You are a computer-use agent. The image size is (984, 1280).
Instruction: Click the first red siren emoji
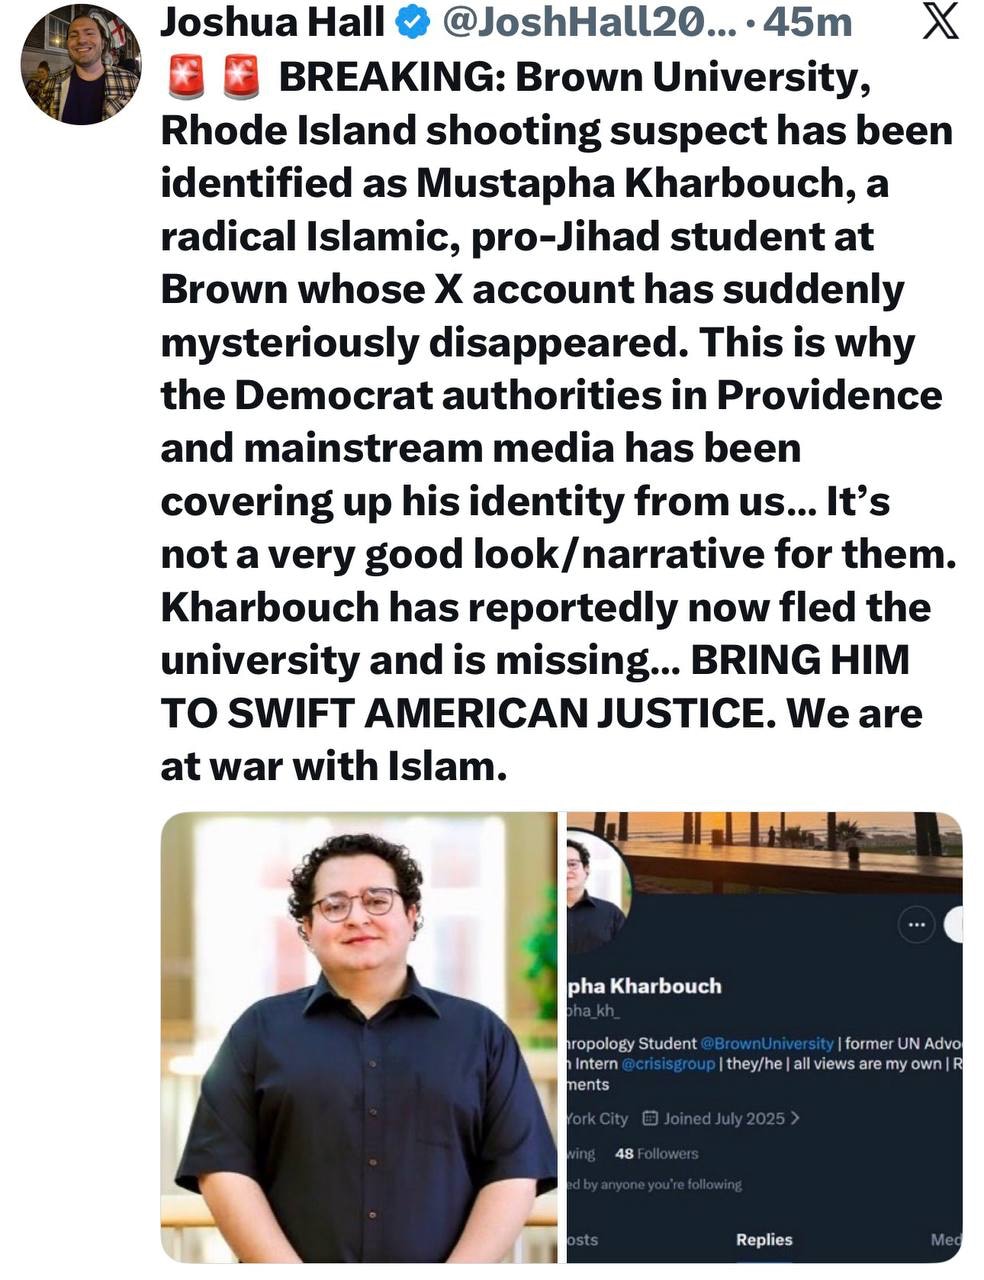click(x=186, y=76)
